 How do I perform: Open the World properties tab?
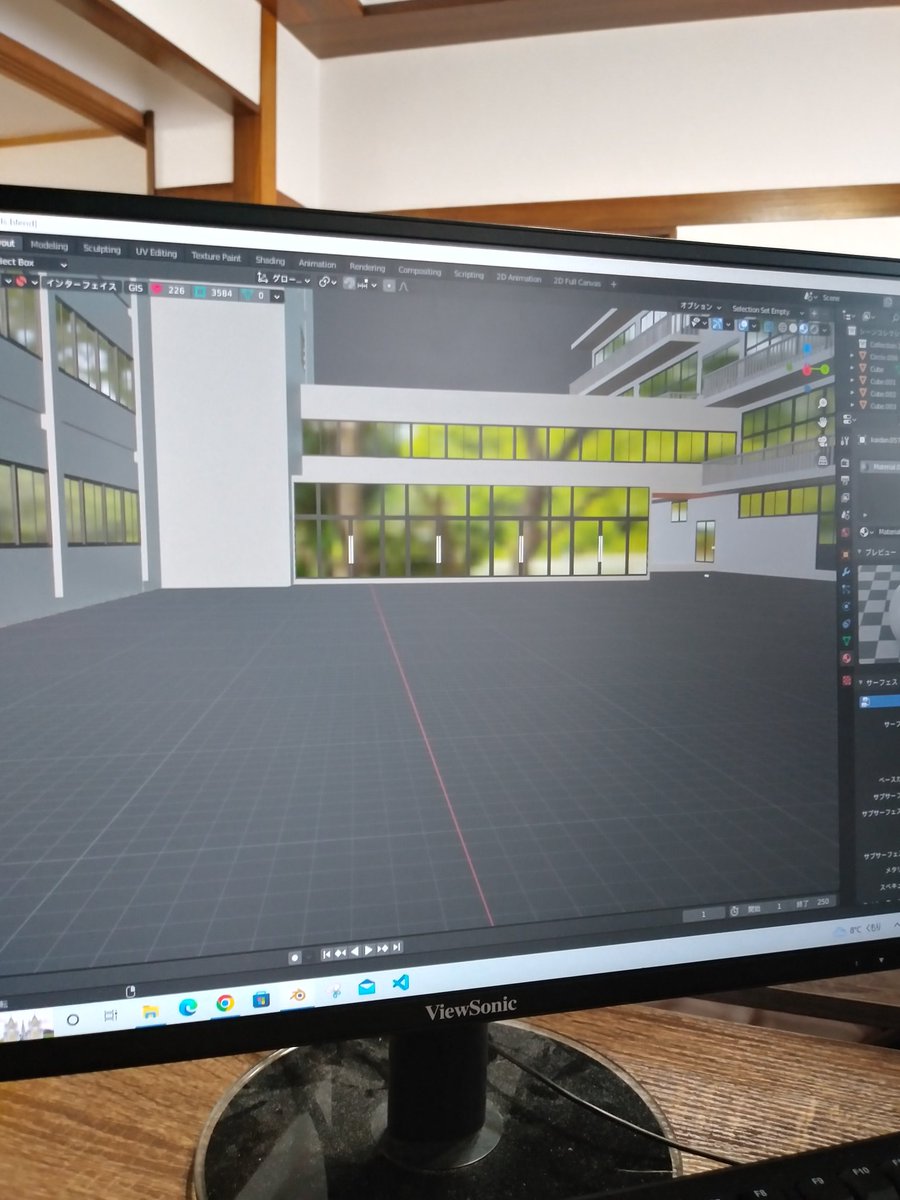(x=845, y=532)
